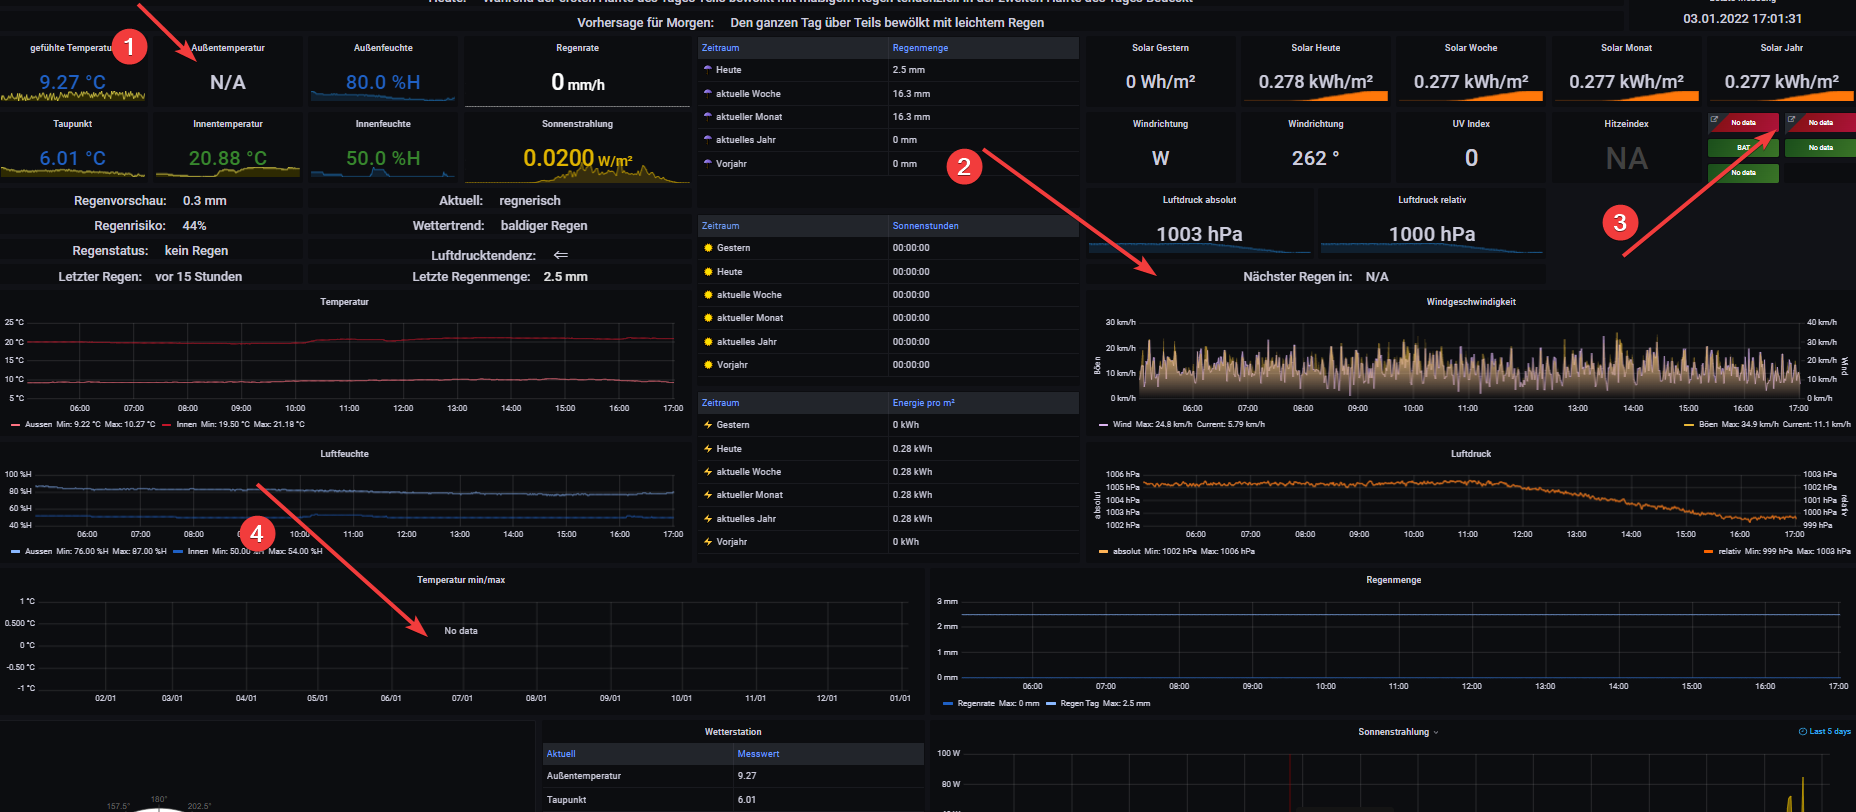Click Böen legend color swatch
This screenshot has width=1856, height=812.
(x=1688, y=424)
